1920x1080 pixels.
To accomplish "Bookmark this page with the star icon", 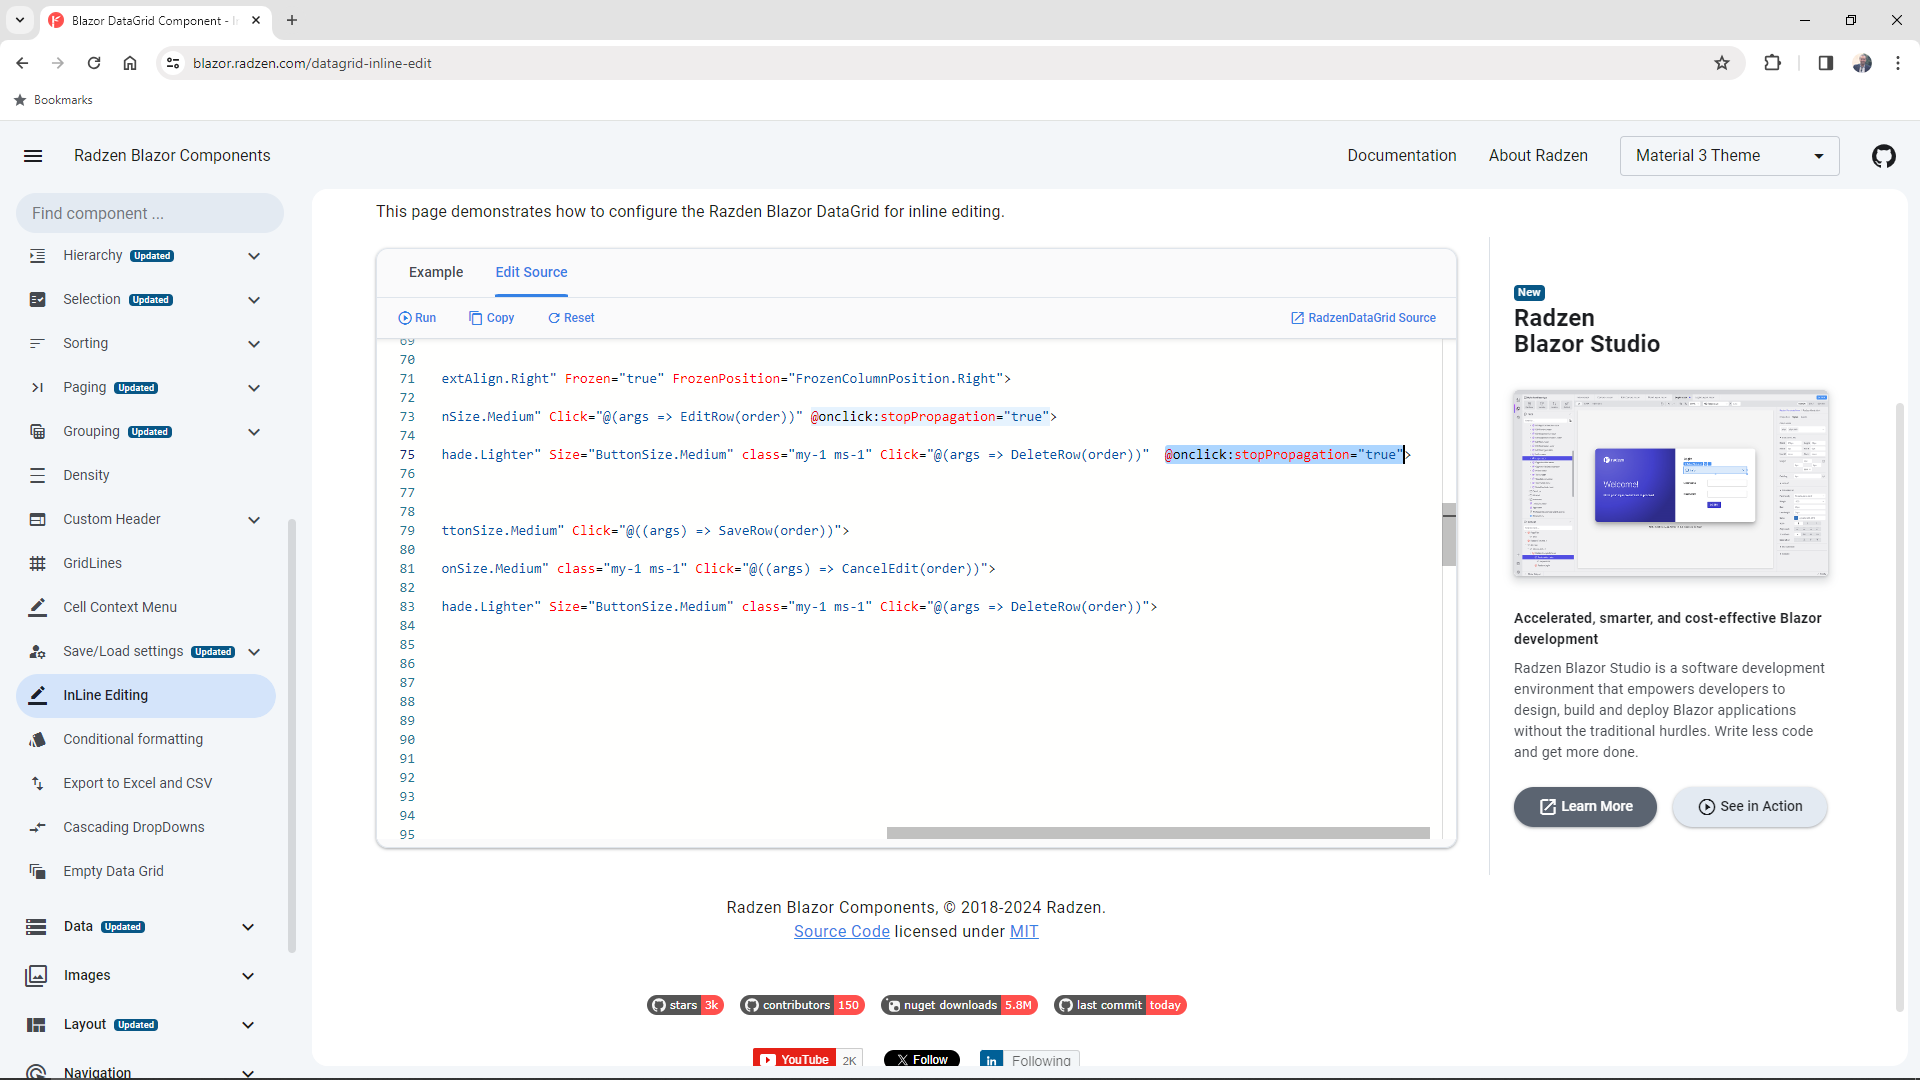I will [1722, 63].
